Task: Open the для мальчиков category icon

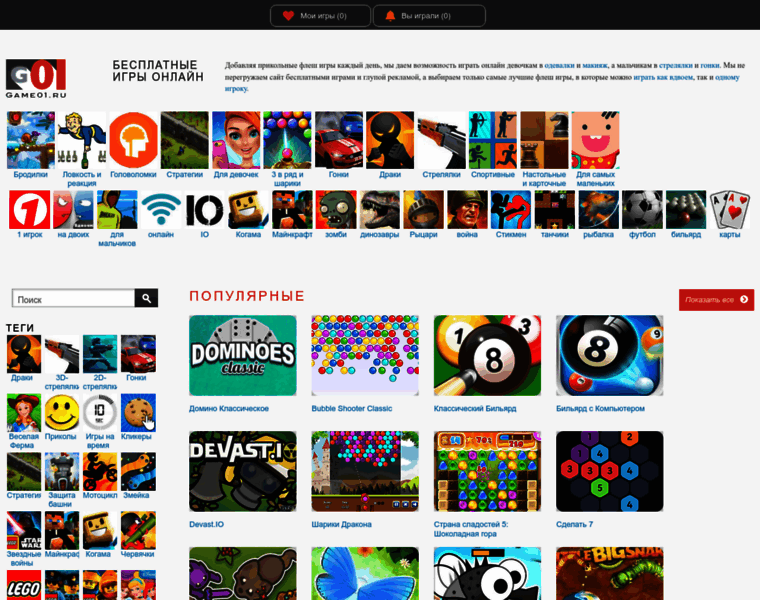Action: coord(117,209)
